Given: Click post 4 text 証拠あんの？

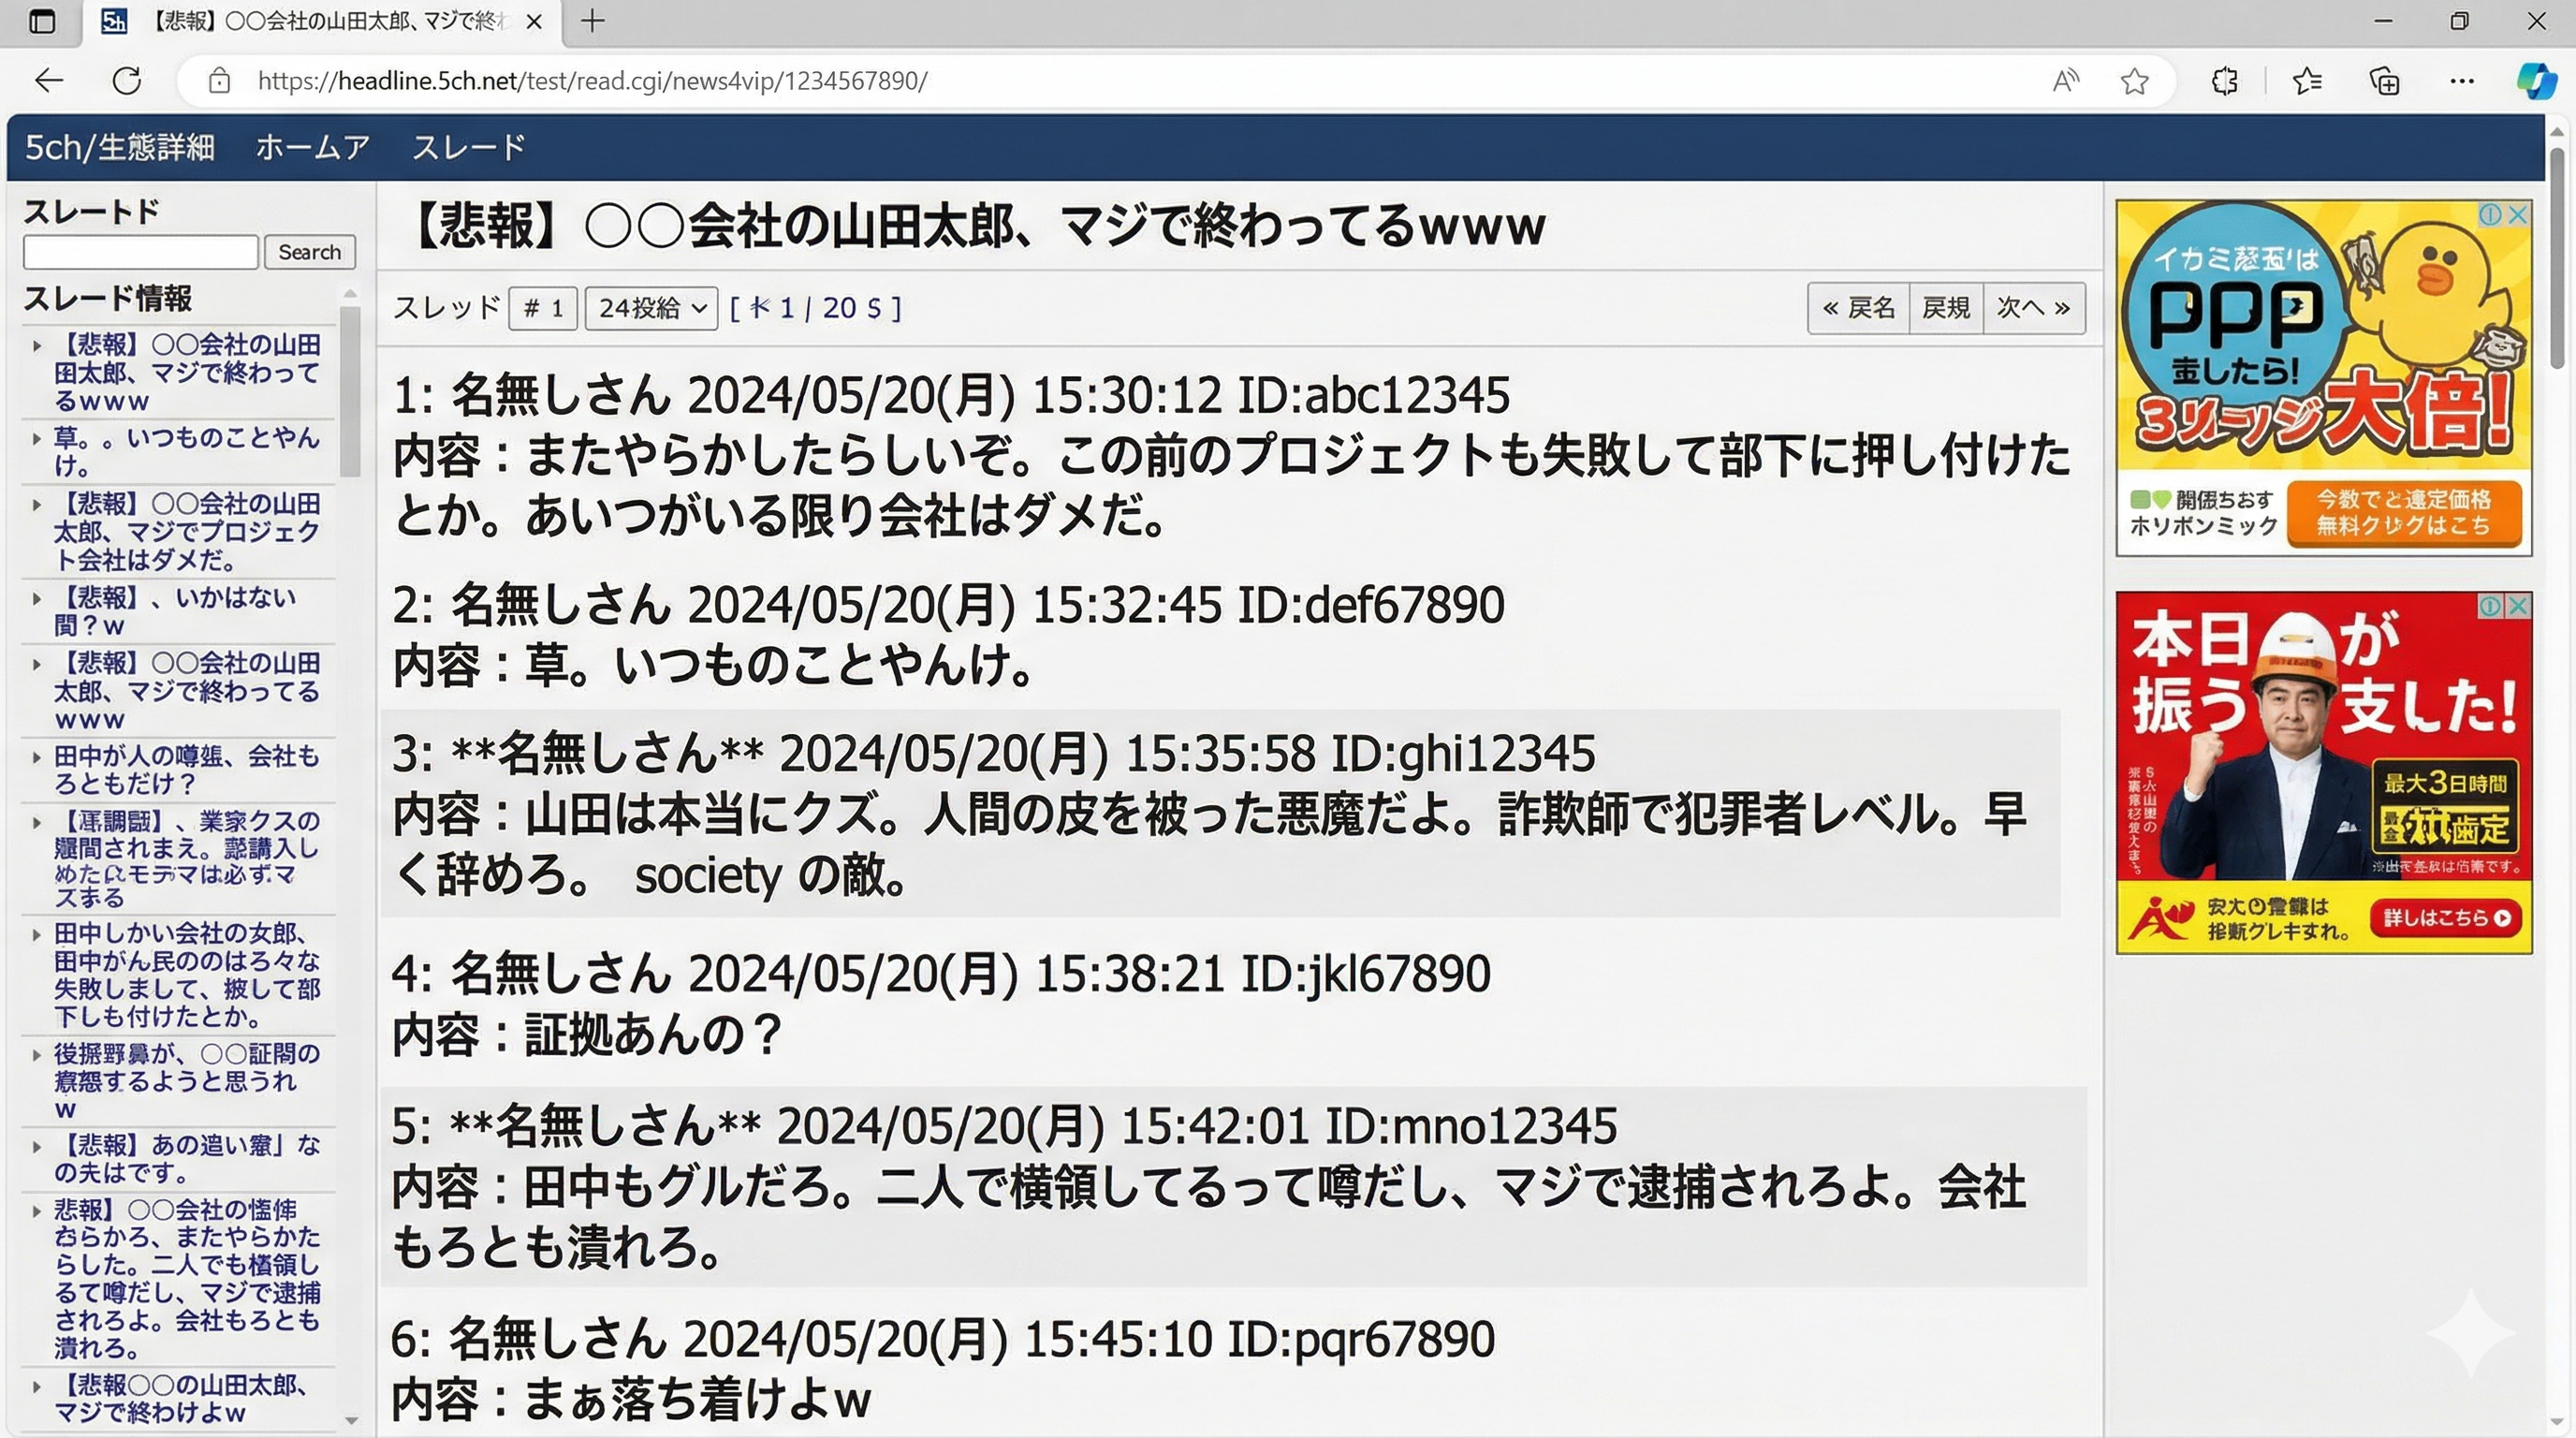Looking at the screenshot, I should tap(655, 1035).
